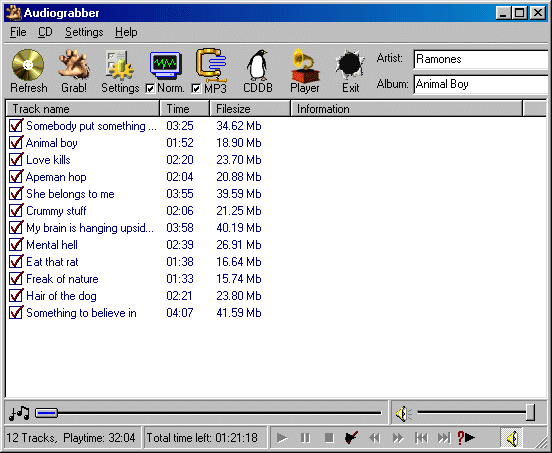Click into the Album field showing Animal Boy
This screenshot has width=552, height=453.
pyautogui.click(x=481, y=84)
